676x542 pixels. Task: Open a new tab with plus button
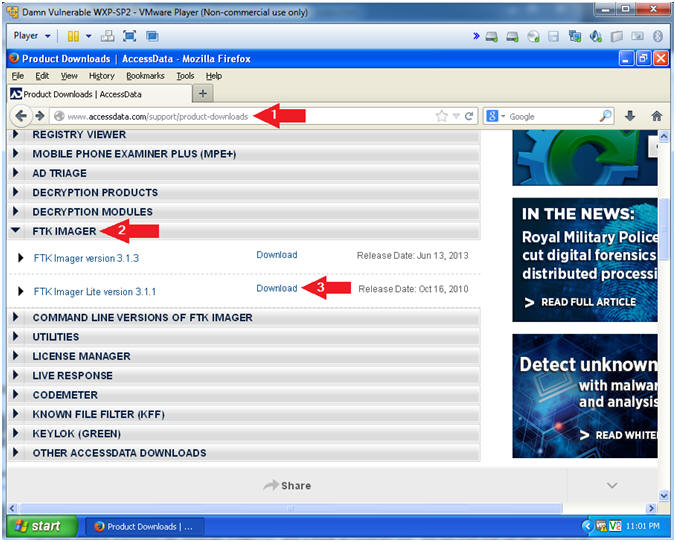[x=203, y=93]
